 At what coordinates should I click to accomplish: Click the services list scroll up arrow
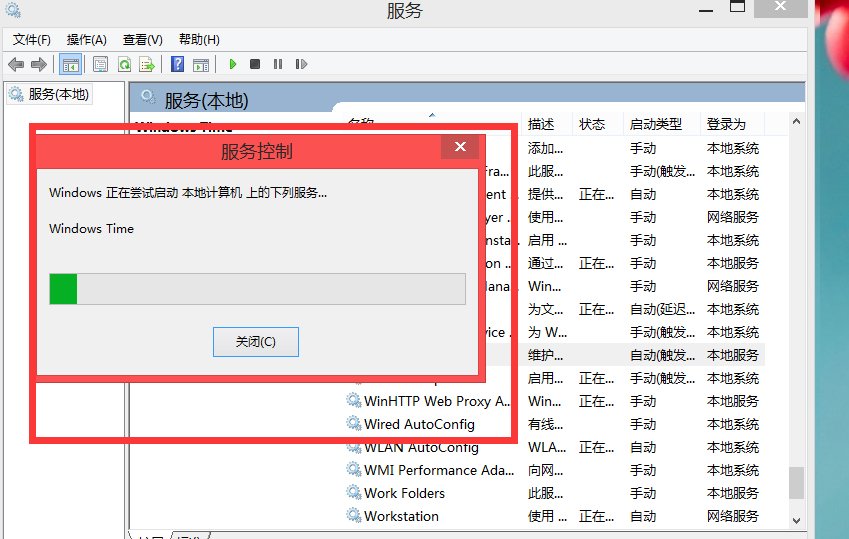point(796,121)
